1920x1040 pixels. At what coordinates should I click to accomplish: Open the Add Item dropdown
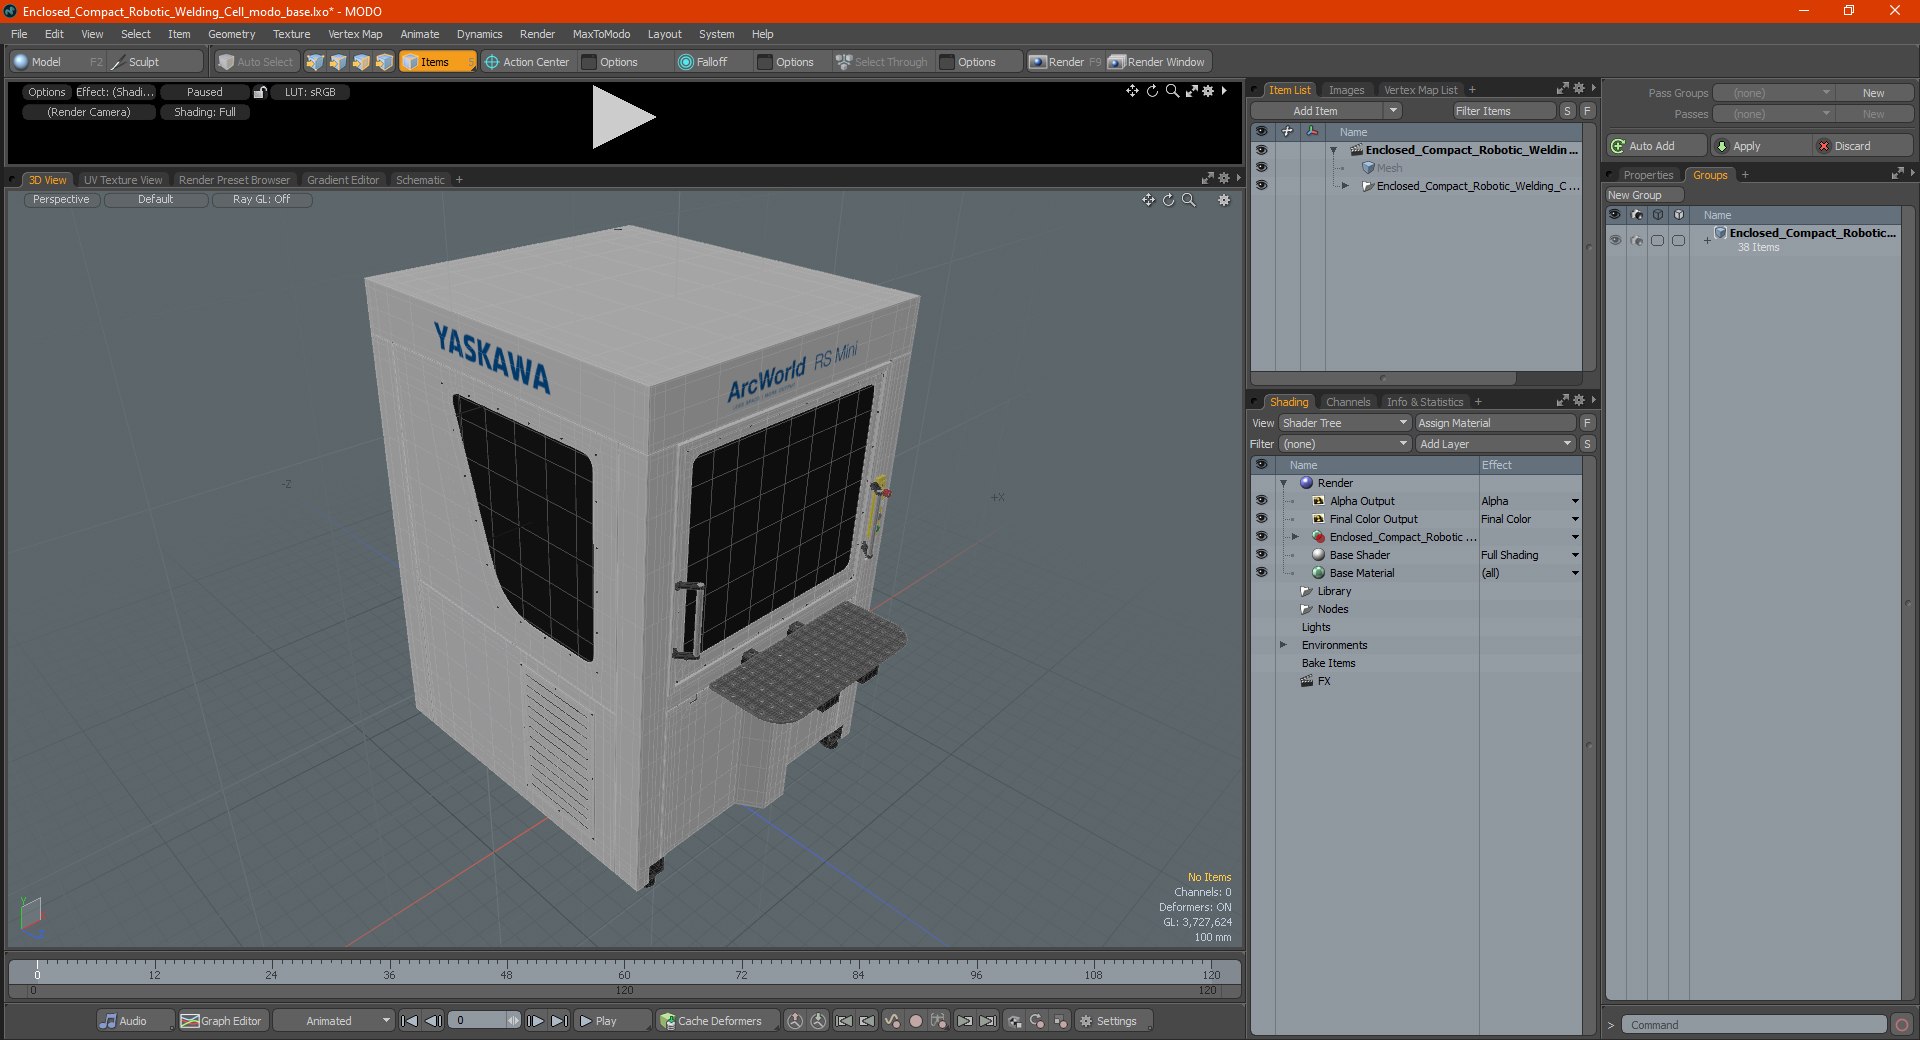1393,111
